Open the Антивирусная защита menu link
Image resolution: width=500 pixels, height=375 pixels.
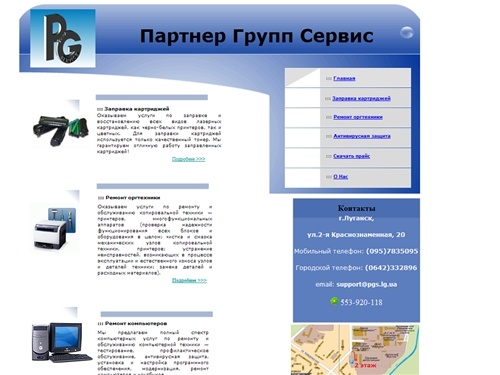362,136
